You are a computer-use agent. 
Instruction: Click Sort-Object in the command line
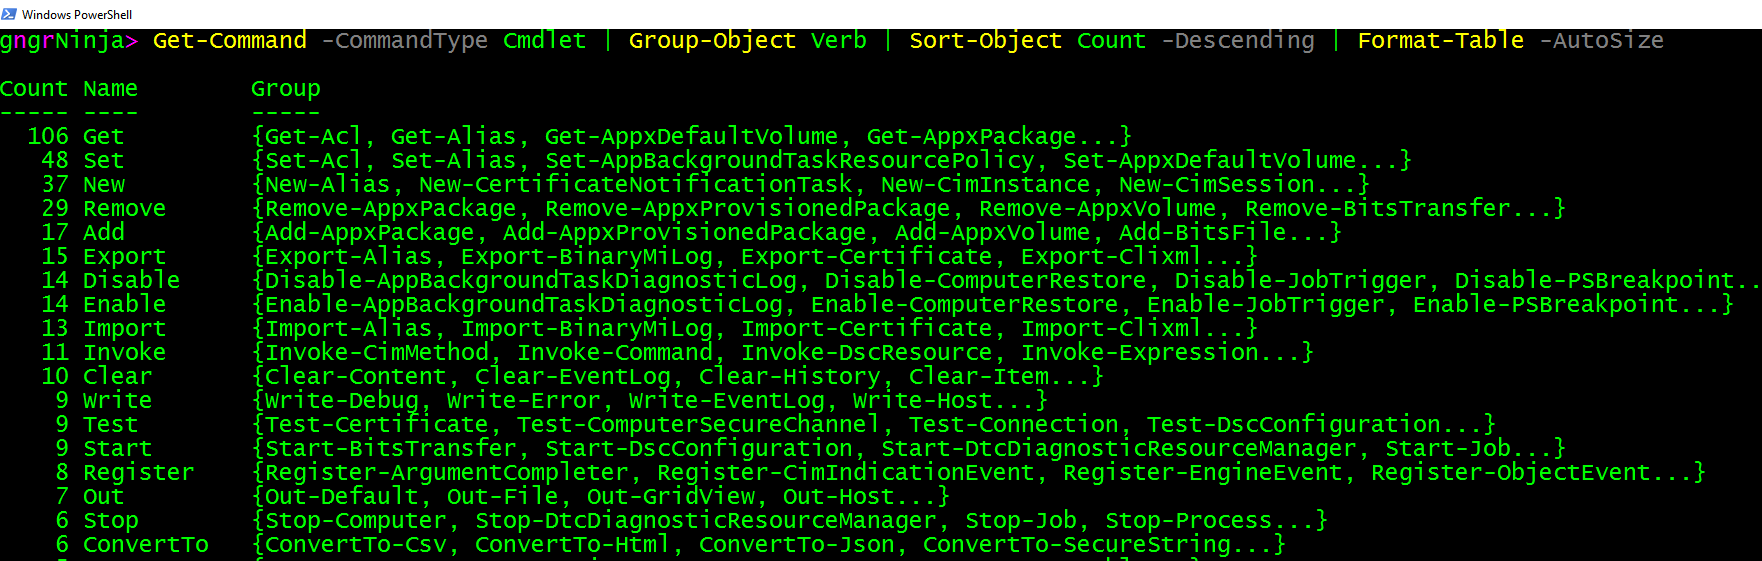tap(985, 41)
